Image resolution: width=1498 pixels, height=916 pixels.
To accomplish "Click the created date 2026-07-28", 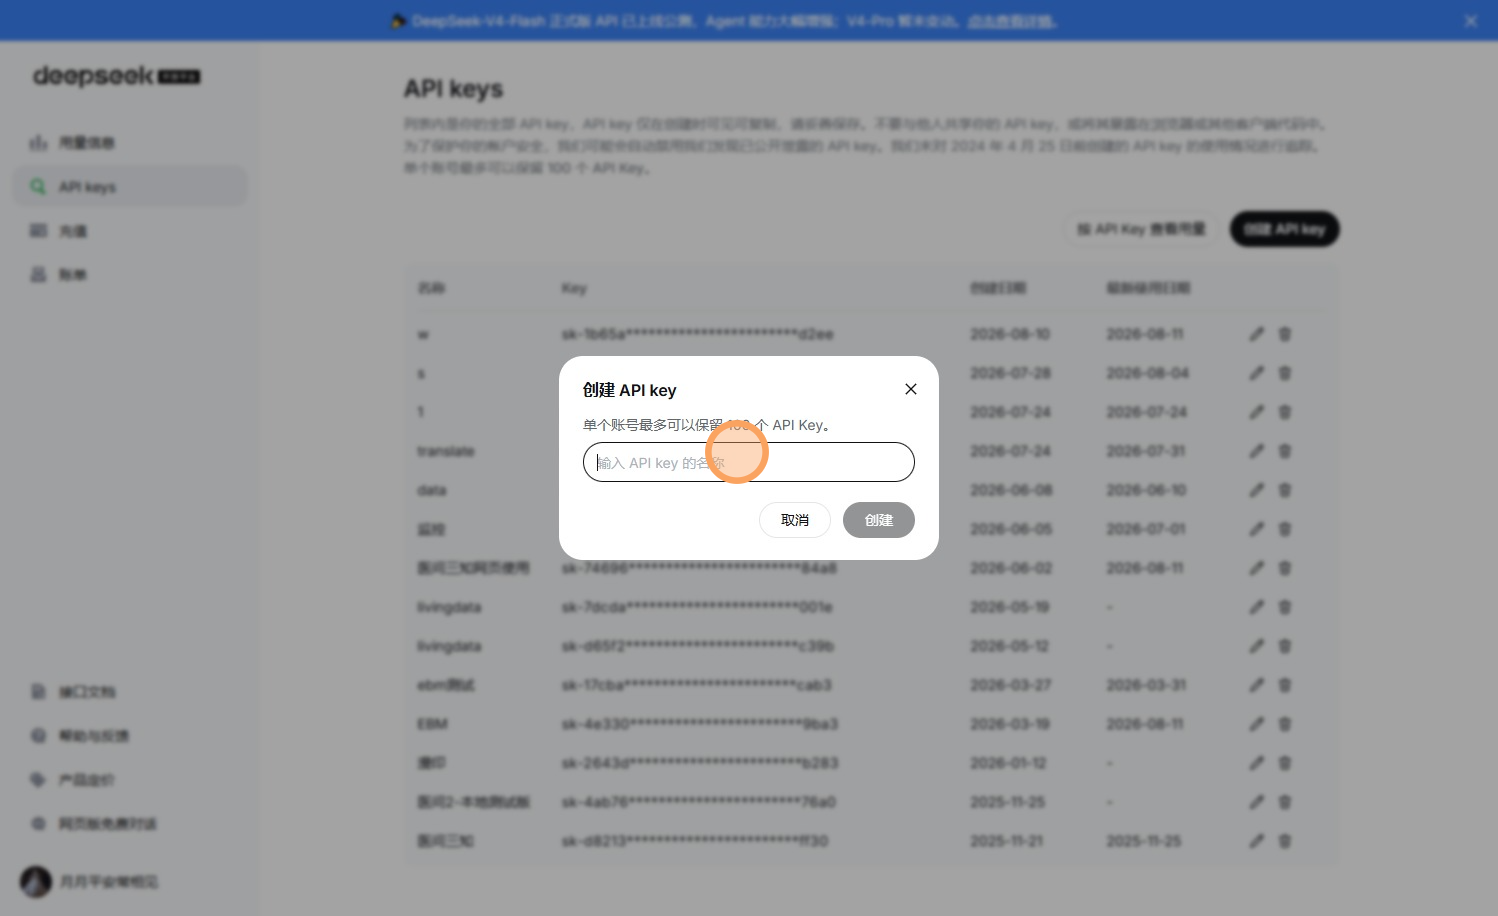I will 1011,373.
